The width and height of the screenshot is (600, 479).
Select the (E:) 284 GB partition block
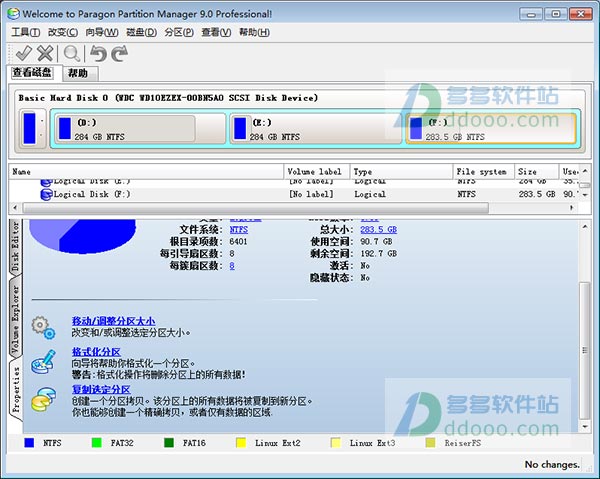click(x=316, y=129)
